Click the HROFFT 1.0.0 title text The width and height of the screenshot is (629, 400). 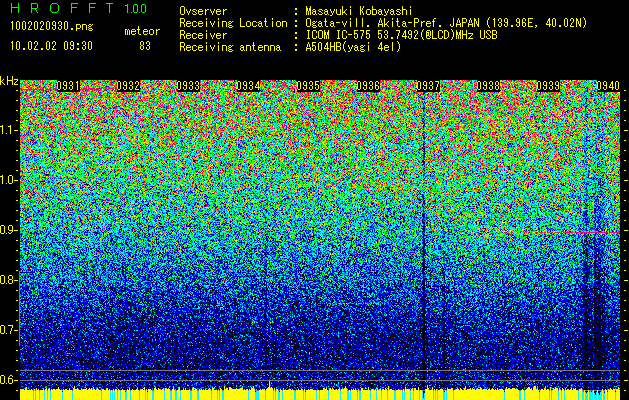tap(78, 8)
